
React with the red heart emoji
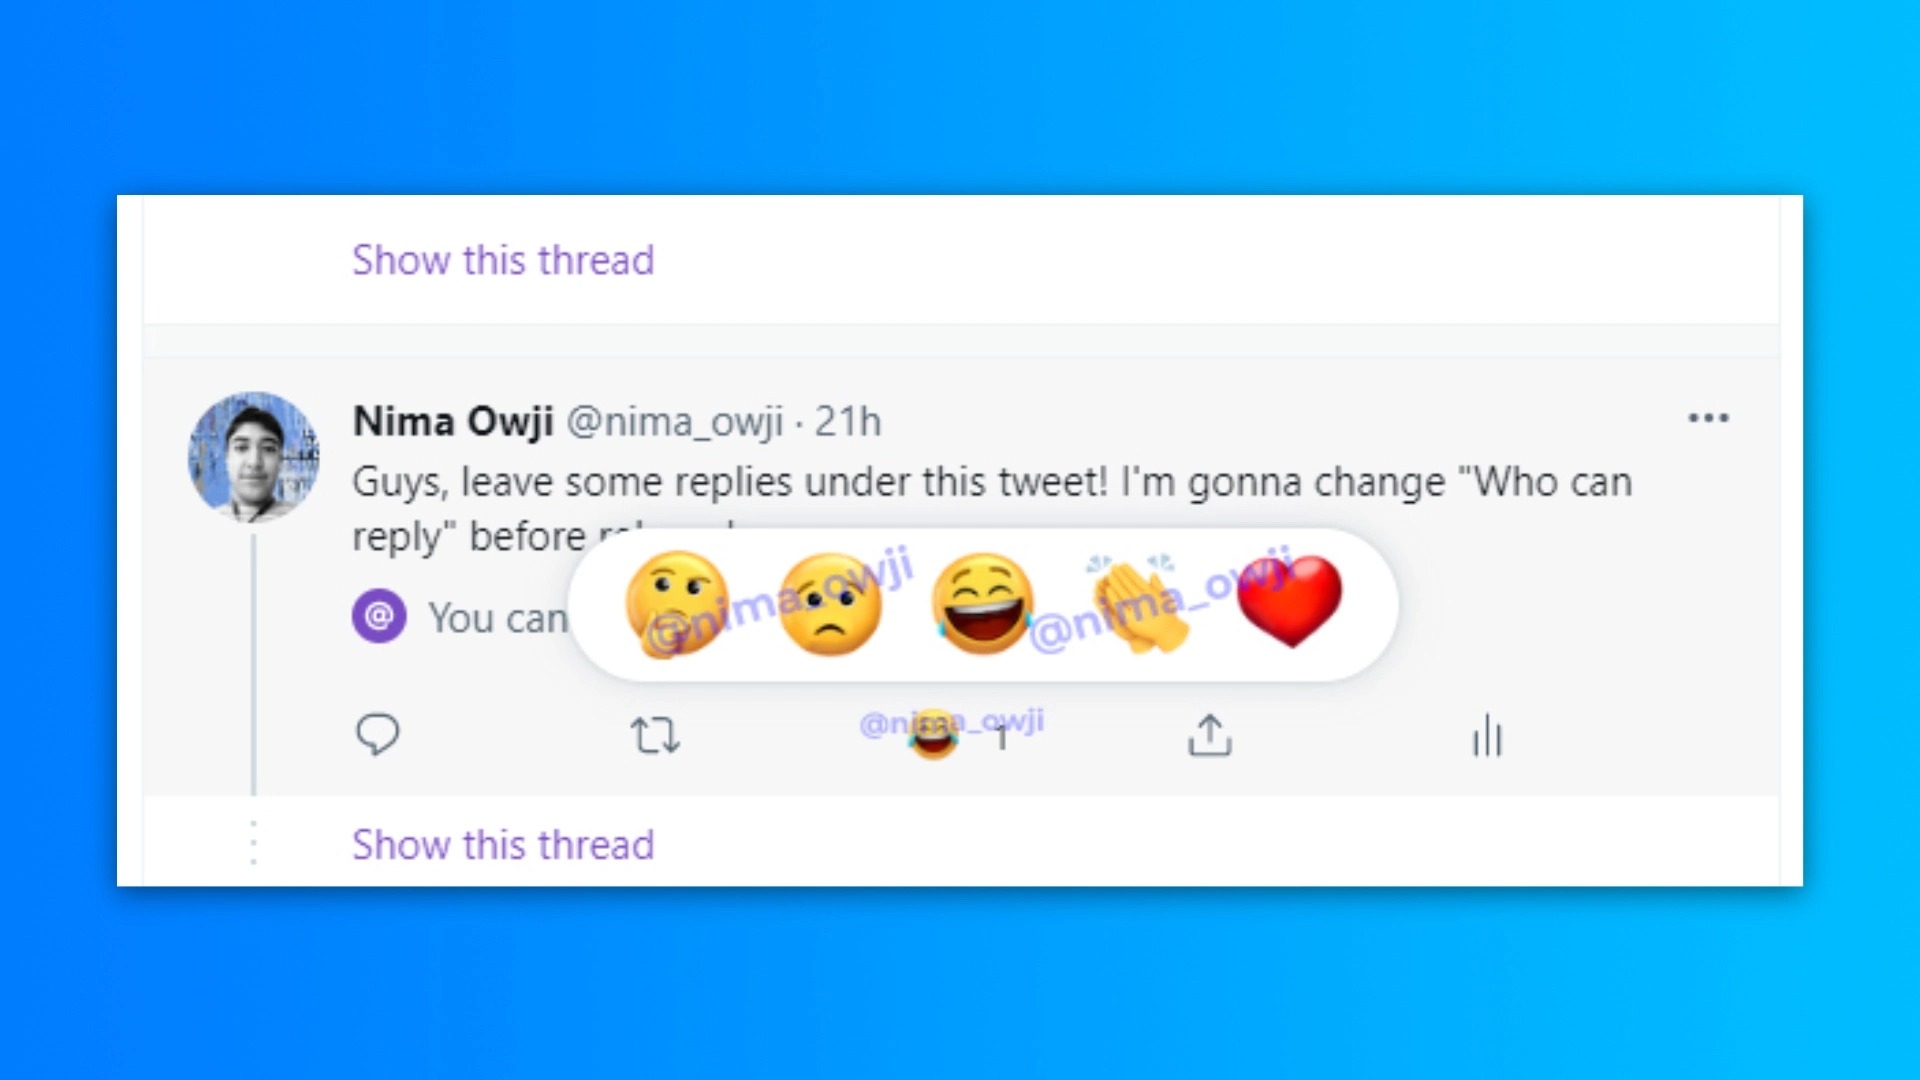1290,602
